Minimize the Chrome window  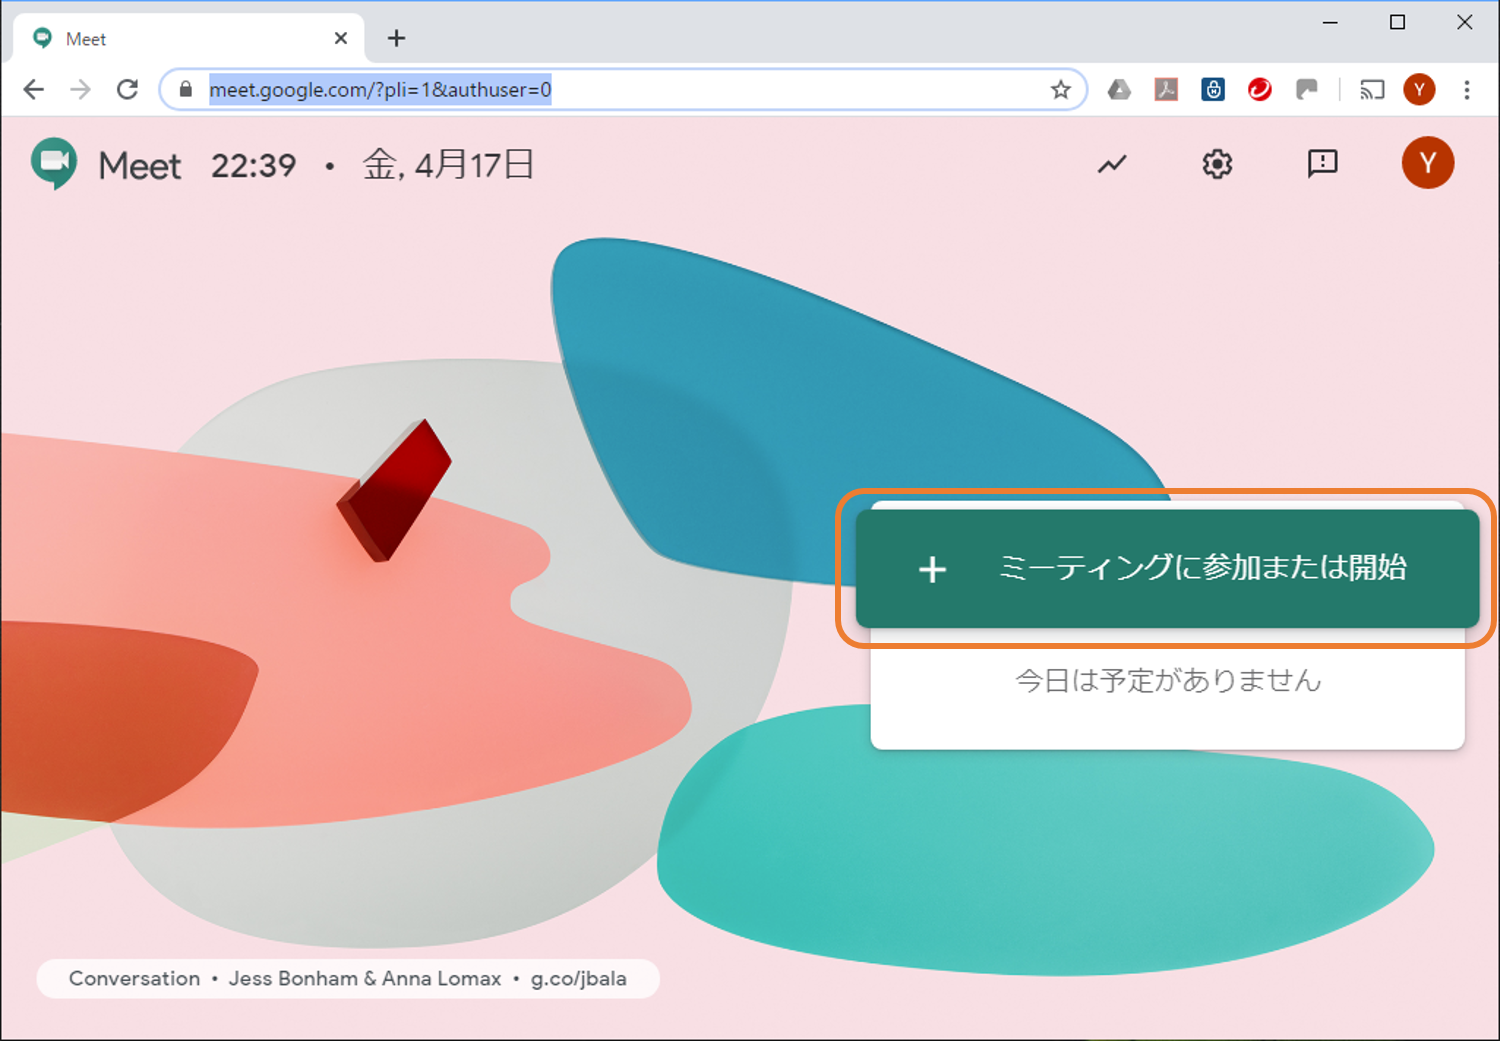tap(1330, 22)
